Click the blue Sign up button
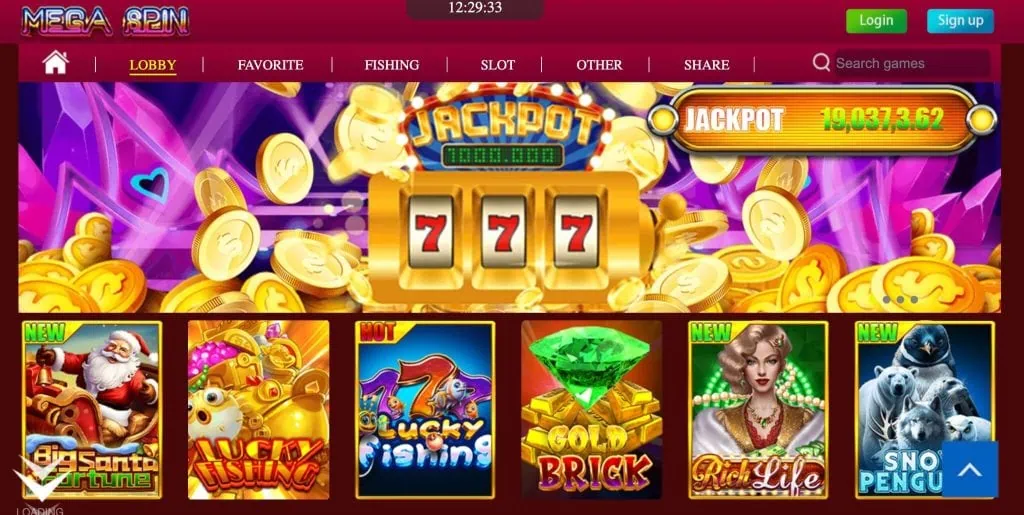This screenshot has width=1024, height=515. point(961,21)
